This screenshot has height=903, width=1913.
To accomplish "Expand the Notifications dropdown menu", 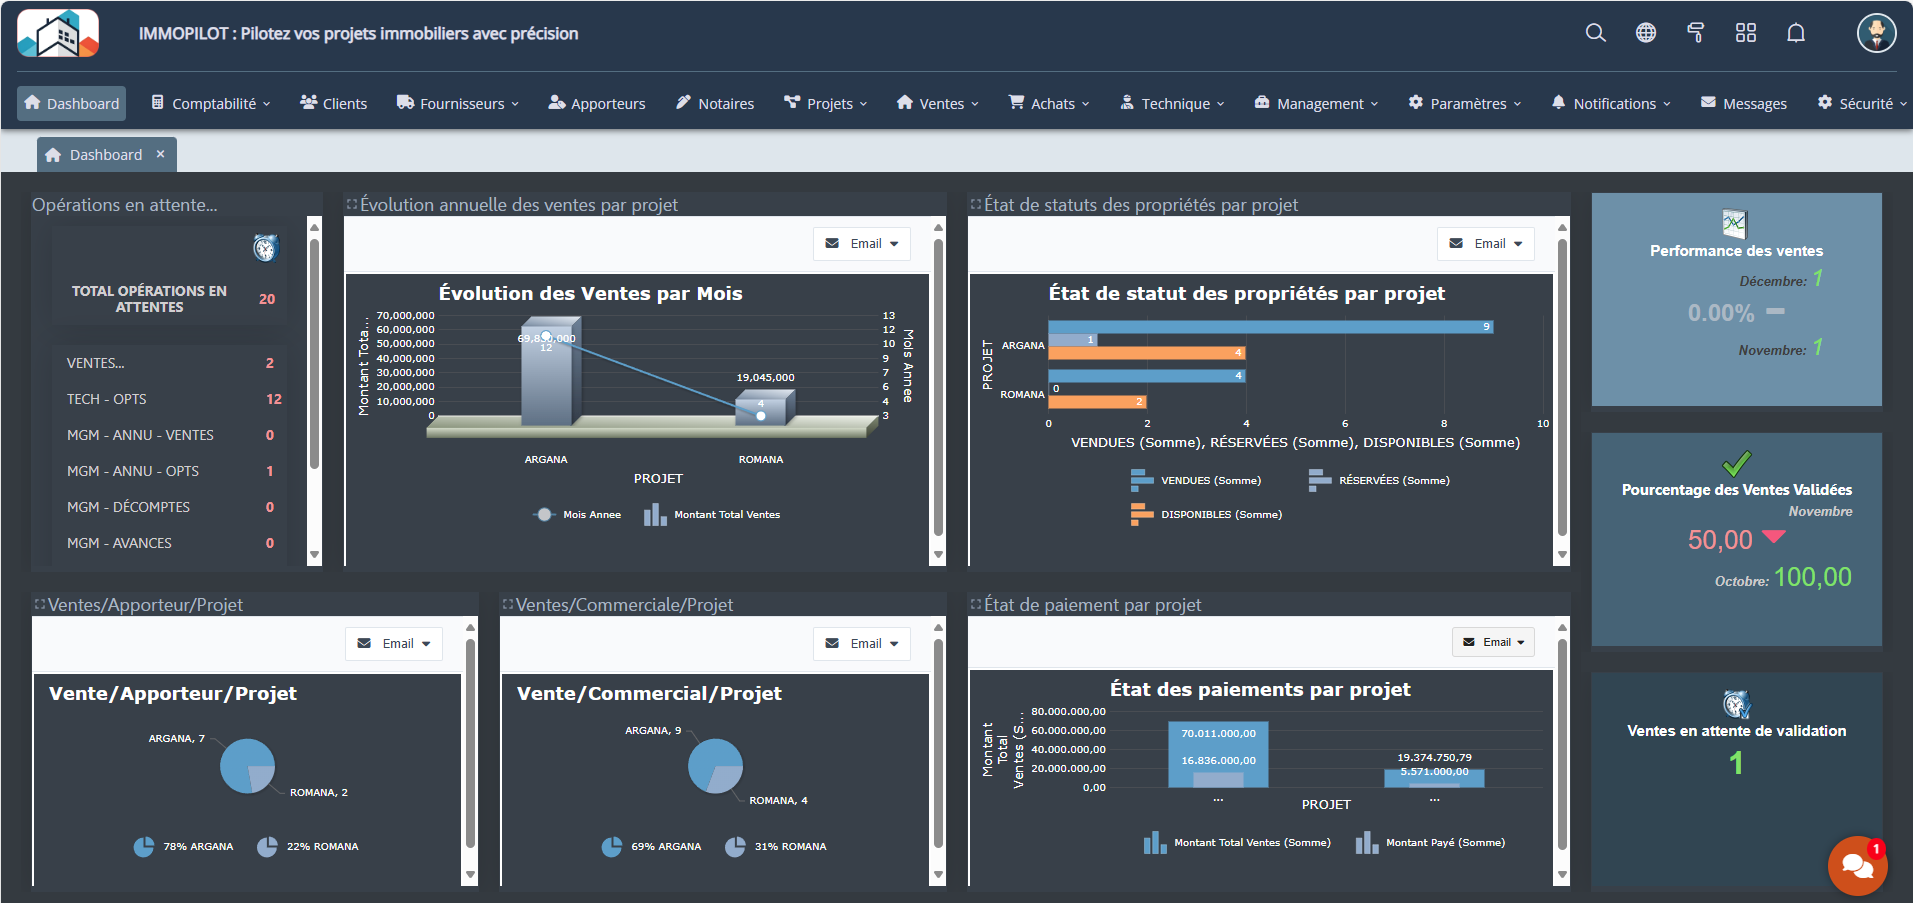I will click(x=1611, y=103).
